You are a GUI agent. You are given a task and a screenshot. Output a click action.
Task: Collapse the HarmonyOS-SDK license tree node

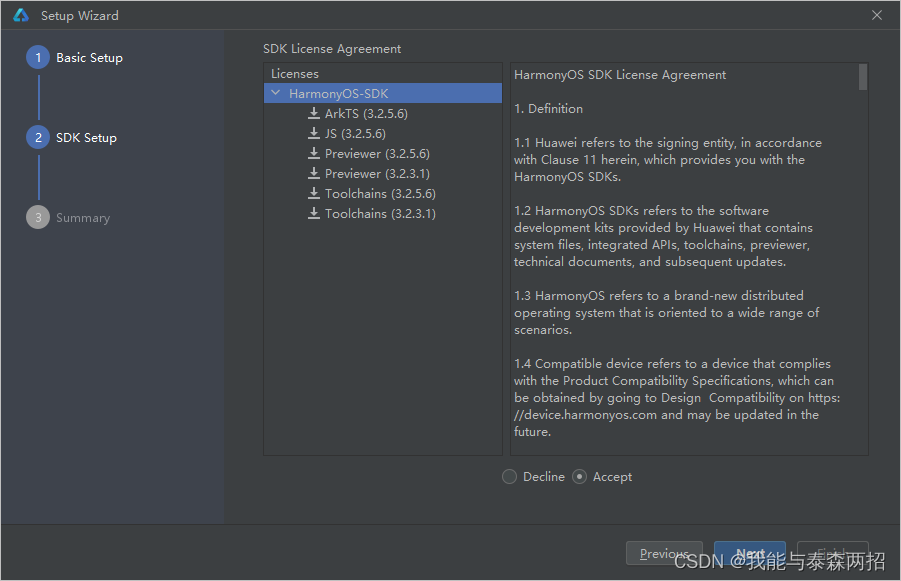click(276, 93)
